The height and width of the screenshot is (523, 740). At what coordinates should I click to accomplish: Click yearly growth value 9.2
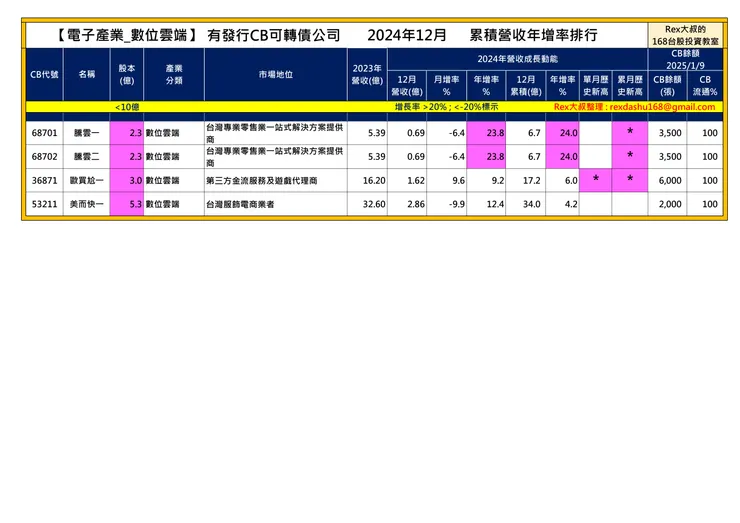497,180
